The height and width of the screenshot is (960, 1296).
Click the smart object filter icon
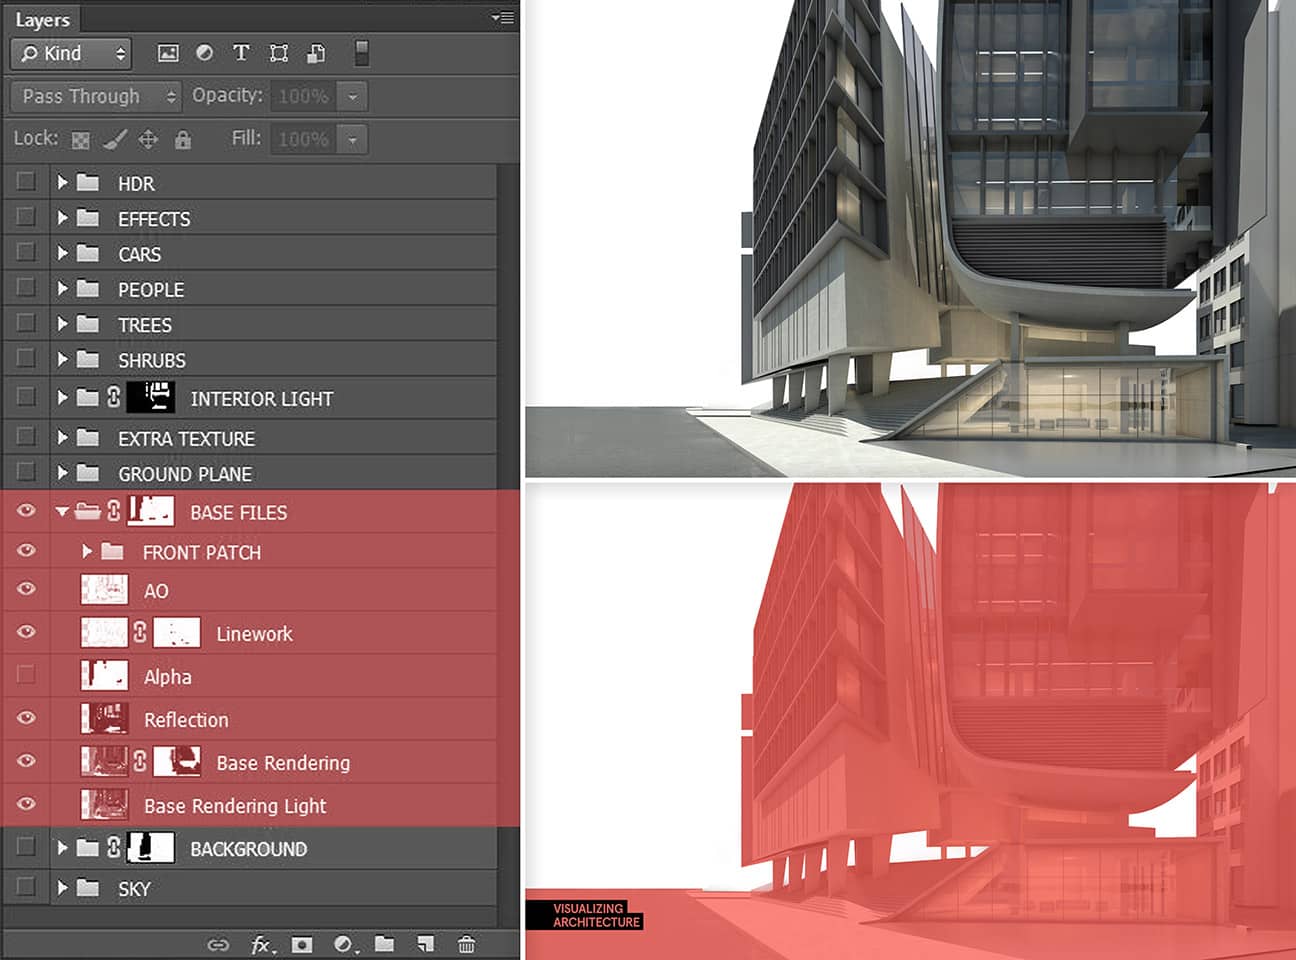click(316, 53)
